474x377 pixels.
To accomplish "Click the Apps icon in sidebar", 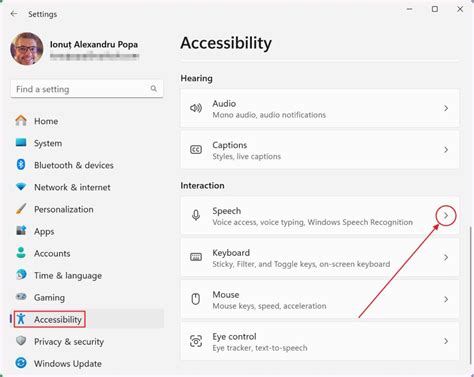I will 21,231.
